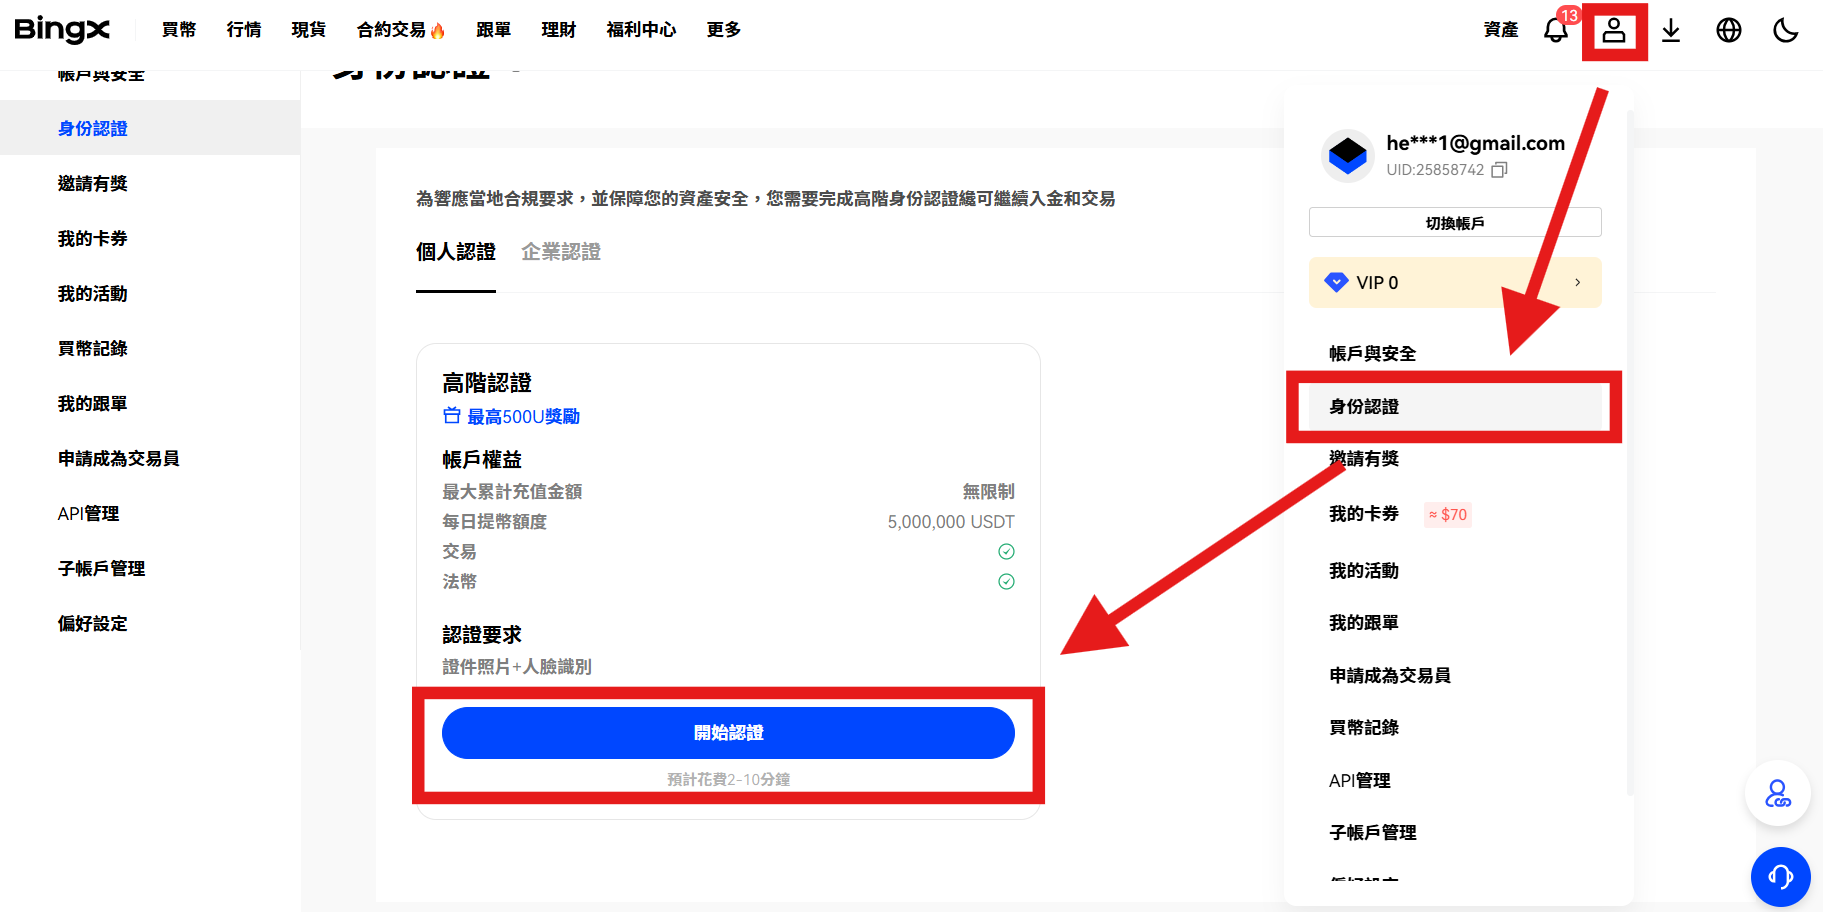
Task: Open the language globe icon
Action: pyautogui.click(x=1729, y=31)
